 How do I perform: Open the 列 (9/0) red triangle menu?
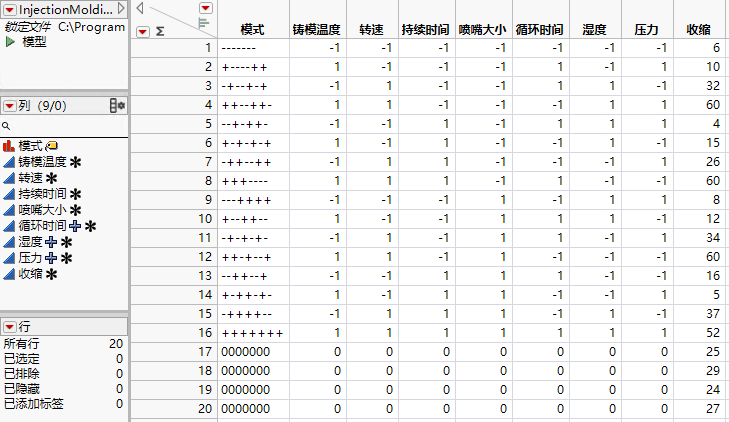[10, 106]
